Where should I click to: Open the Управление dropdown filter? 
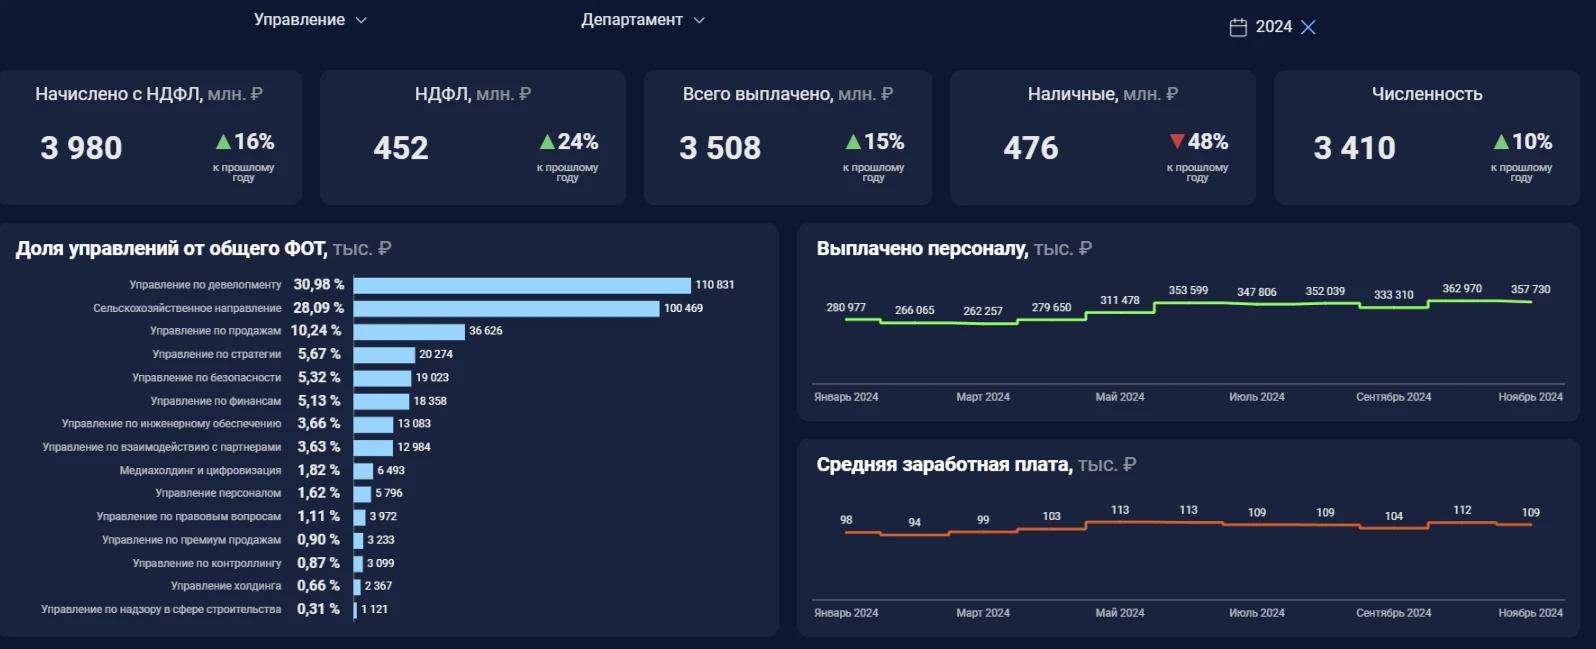[x=310, y=20]
